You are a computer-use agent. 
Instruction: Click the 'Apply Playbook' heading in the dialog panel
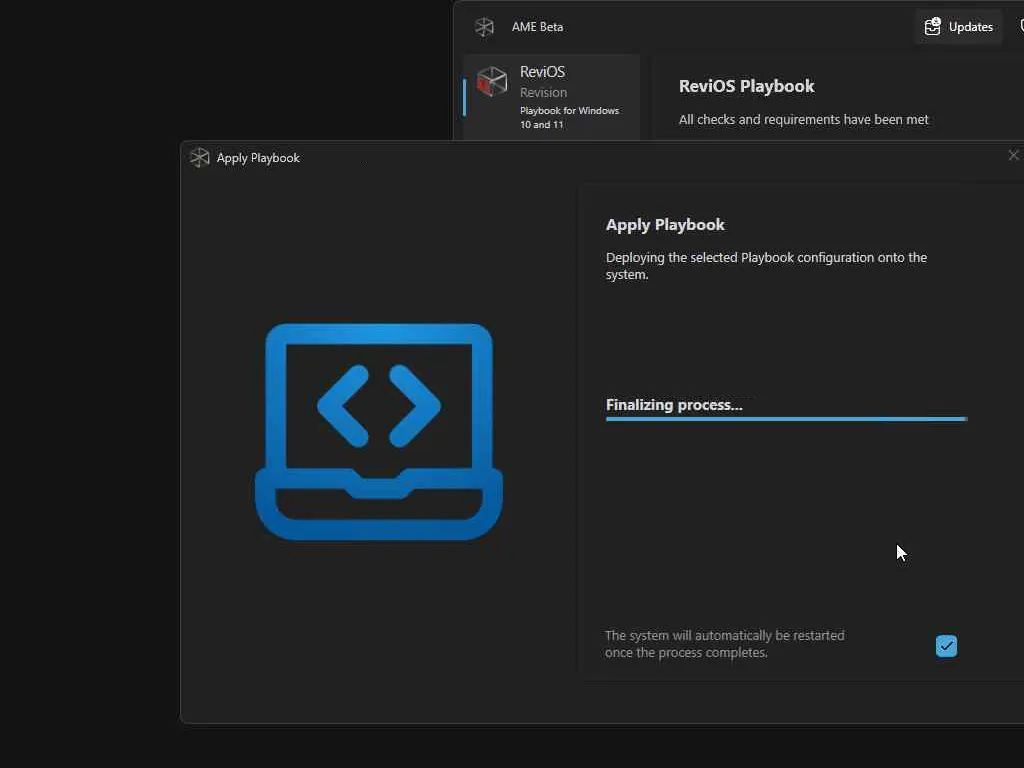665,225
